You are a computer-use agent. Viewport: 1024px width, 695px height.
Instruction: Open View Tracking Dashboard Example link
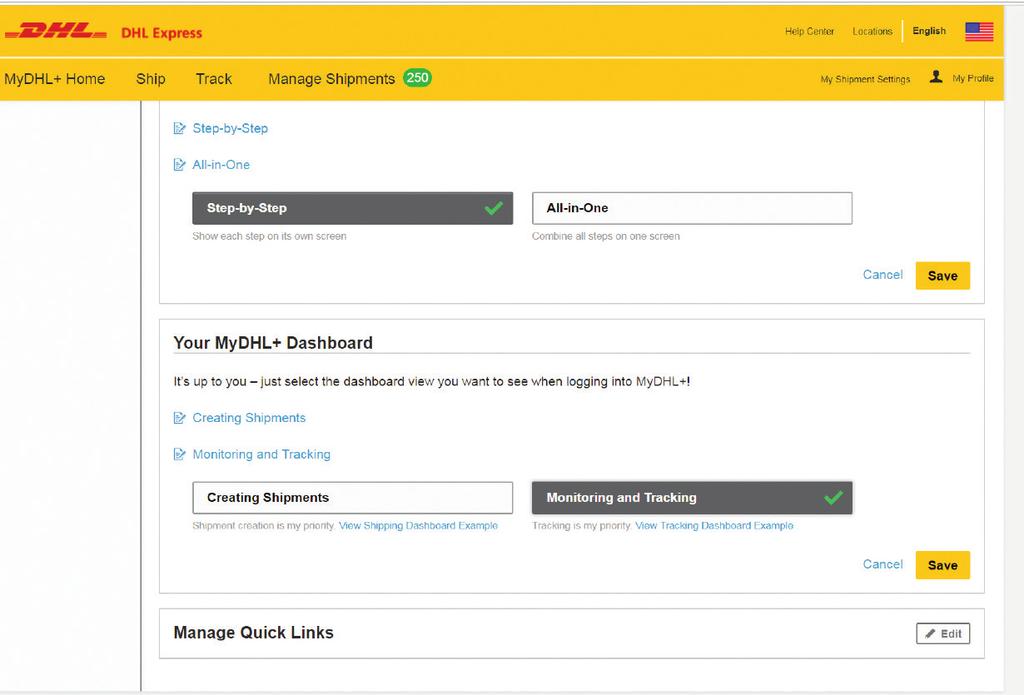714,526
